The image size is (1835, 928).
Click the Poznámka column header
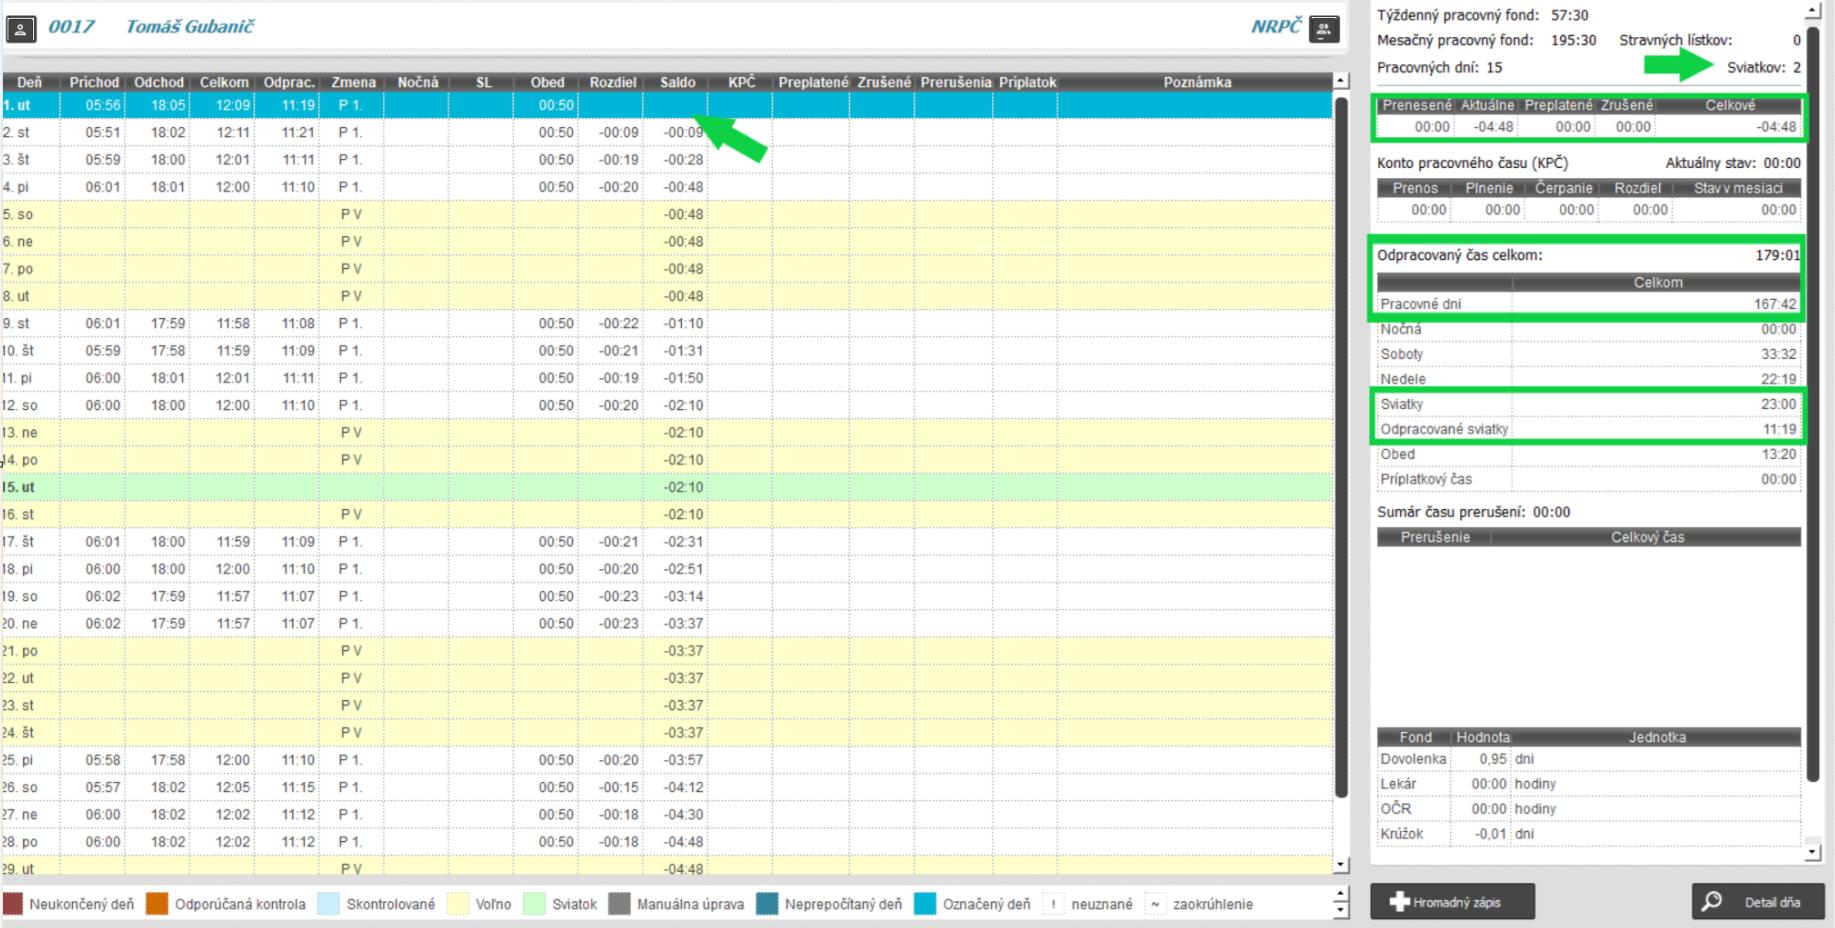[x=1196, y=82]
